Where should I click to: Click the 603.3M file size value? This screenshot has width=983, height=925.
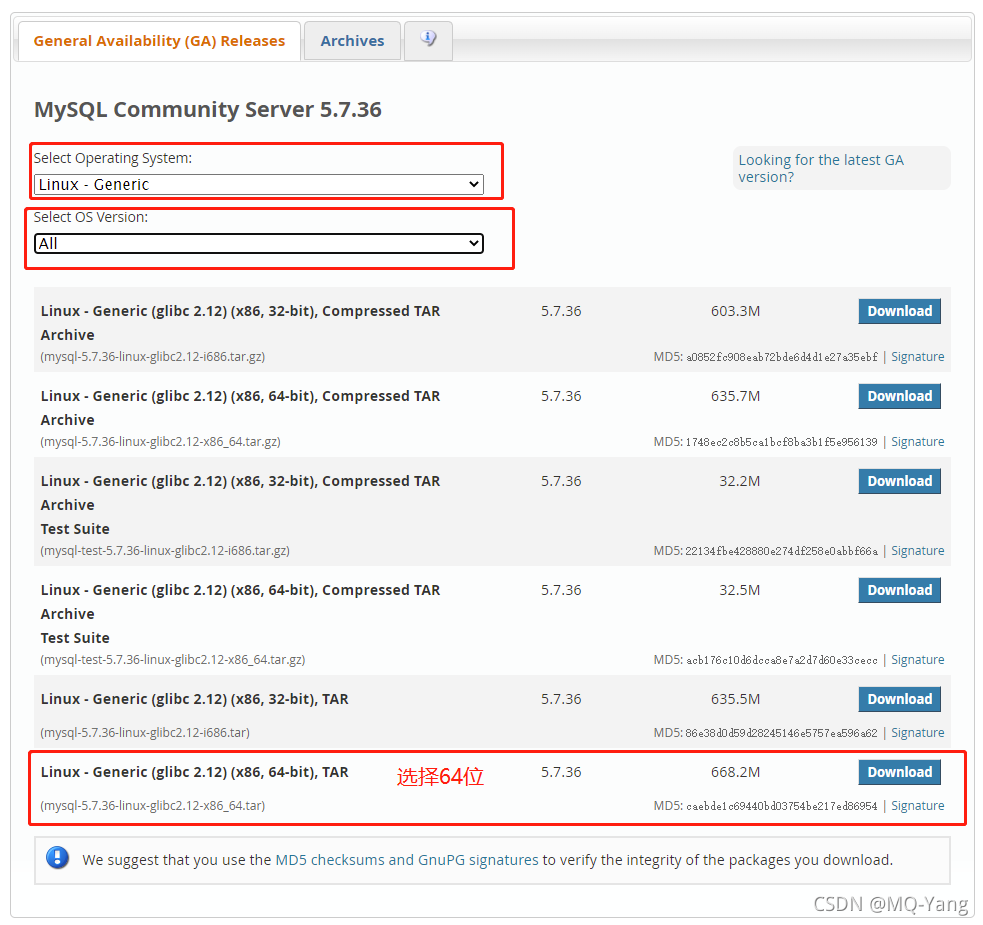point(735,311)
